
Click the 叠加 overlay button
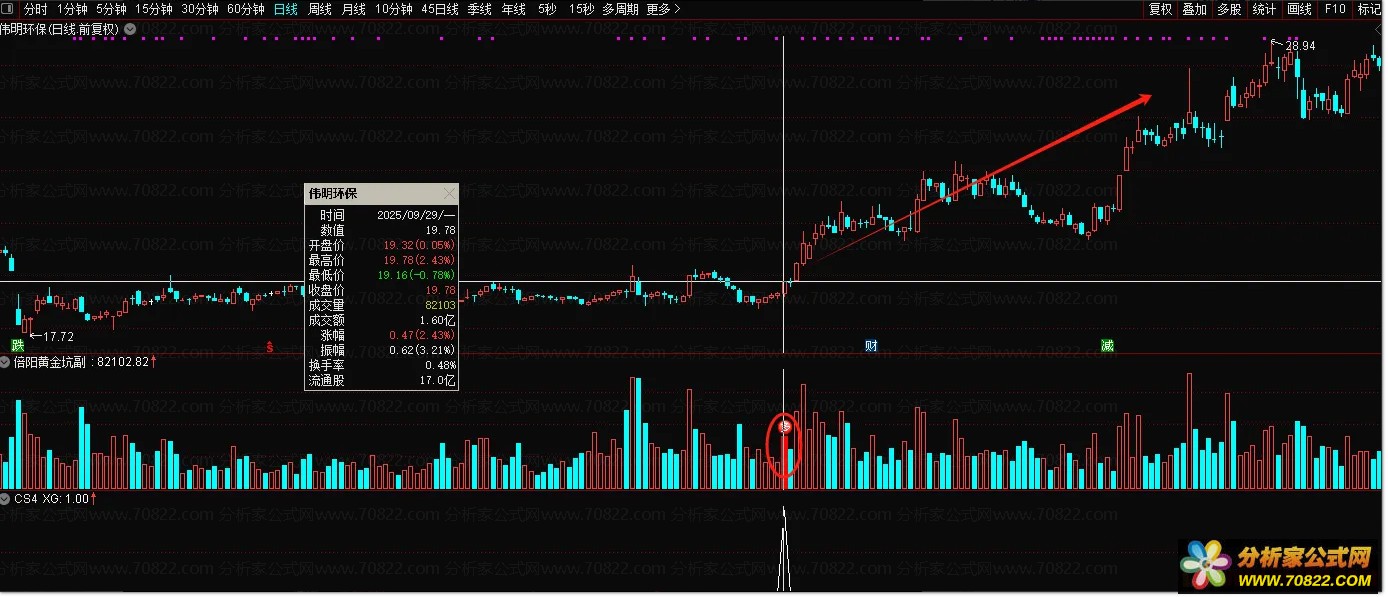pos(1194,9)
